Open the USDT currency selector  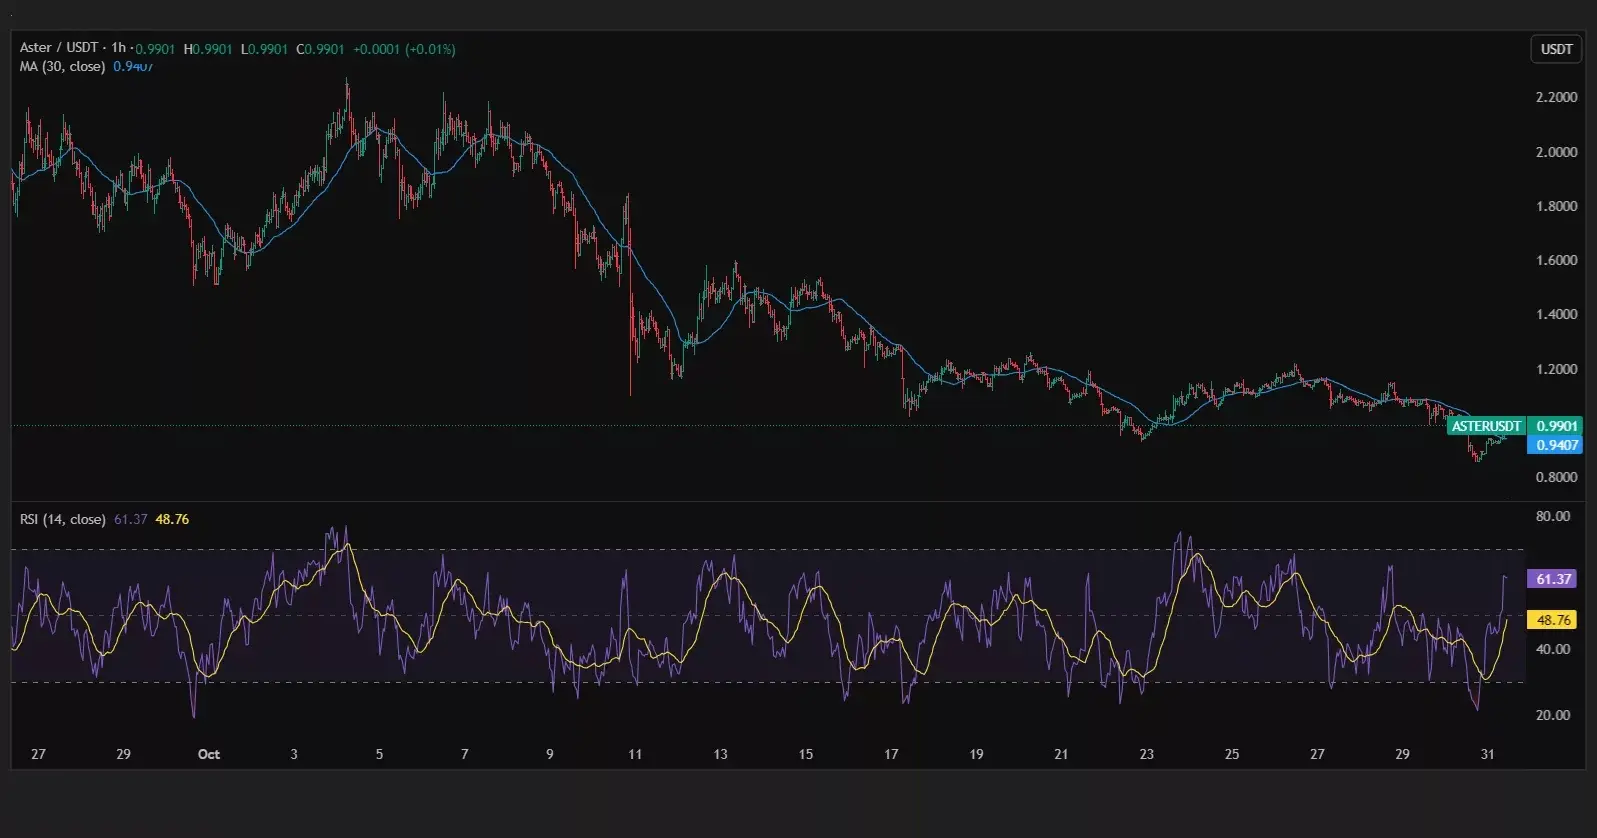click(1555, 49)
